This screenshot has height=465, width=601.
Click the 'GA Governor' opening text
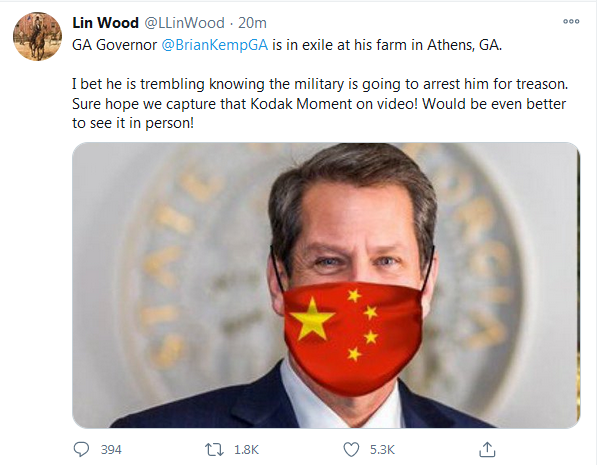(114, 45)
